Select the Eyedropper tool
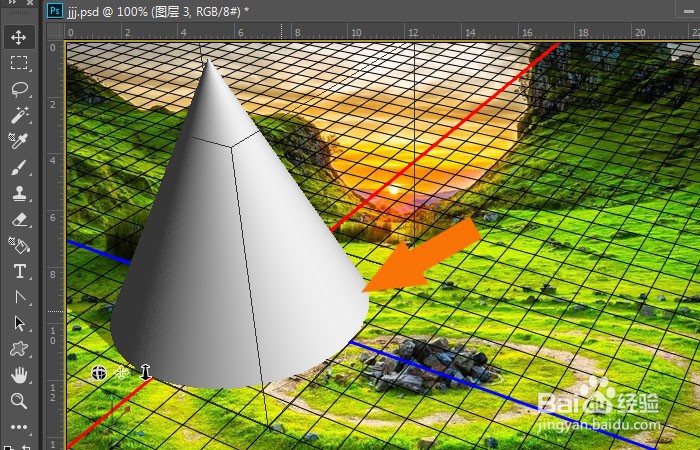Screen dimensions: 700x450 pos(19,141)
